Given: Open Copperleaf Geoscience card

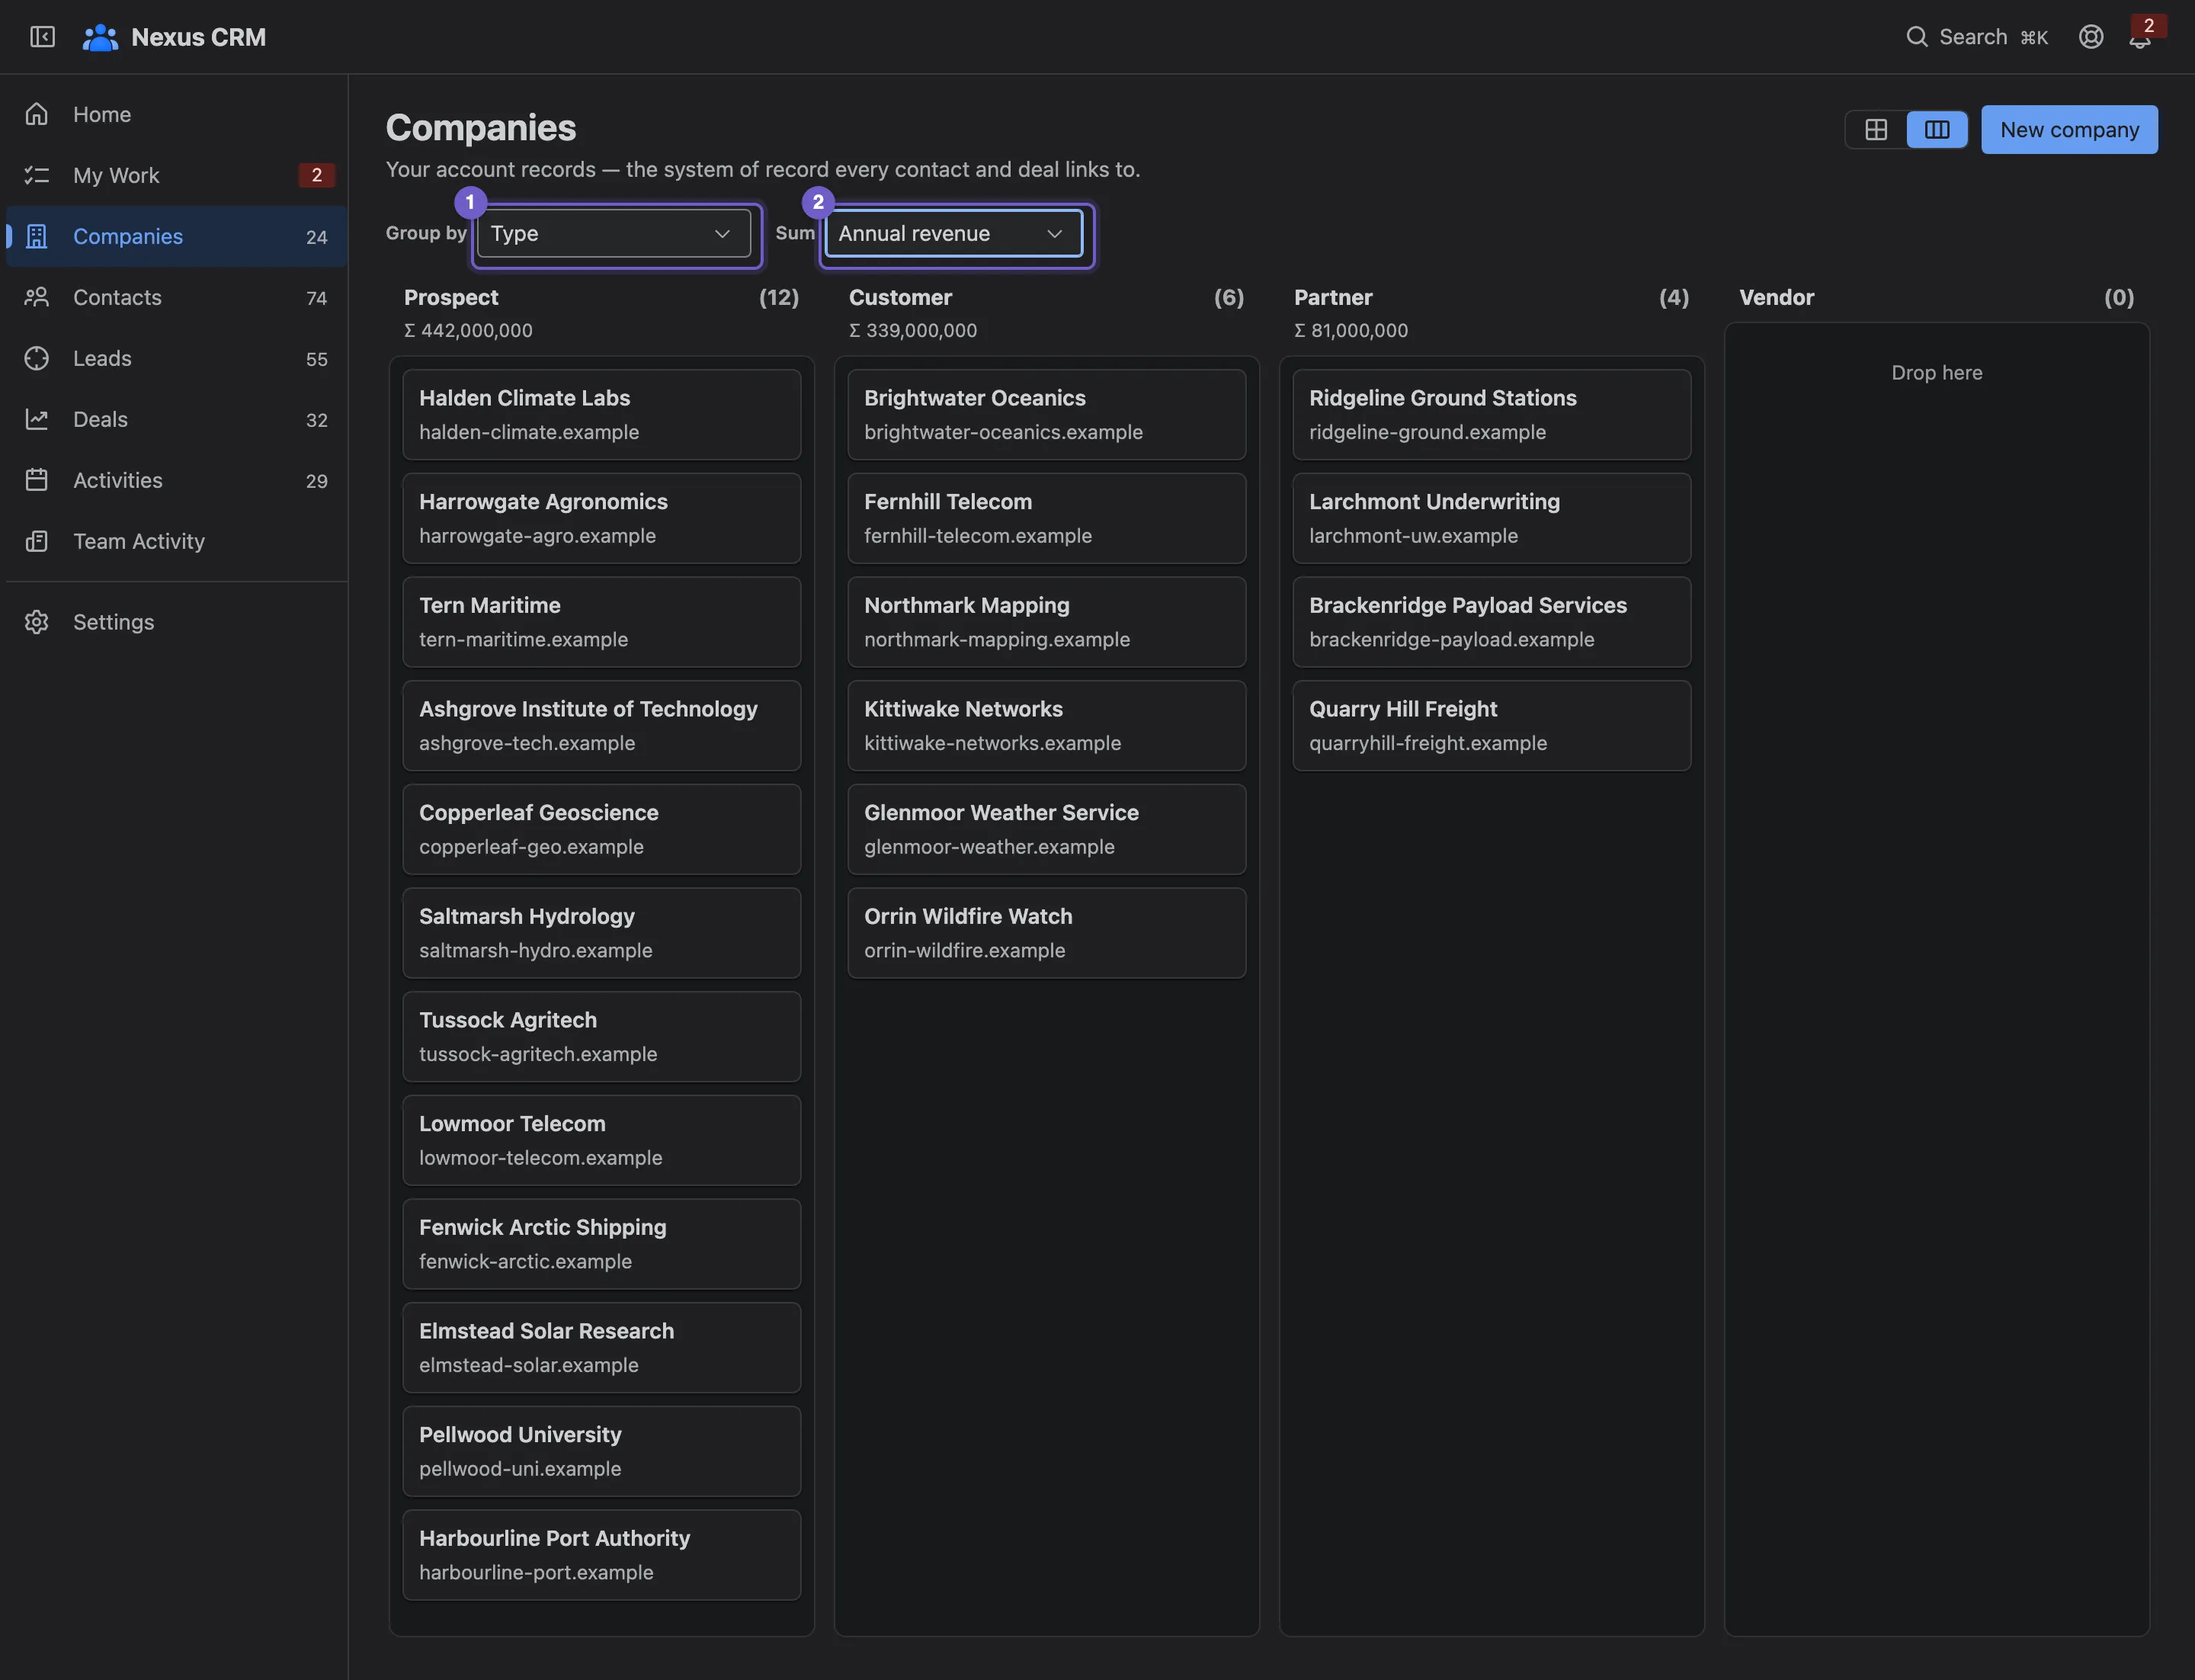Looking at the screenshot, I should [x=602, y=829].
